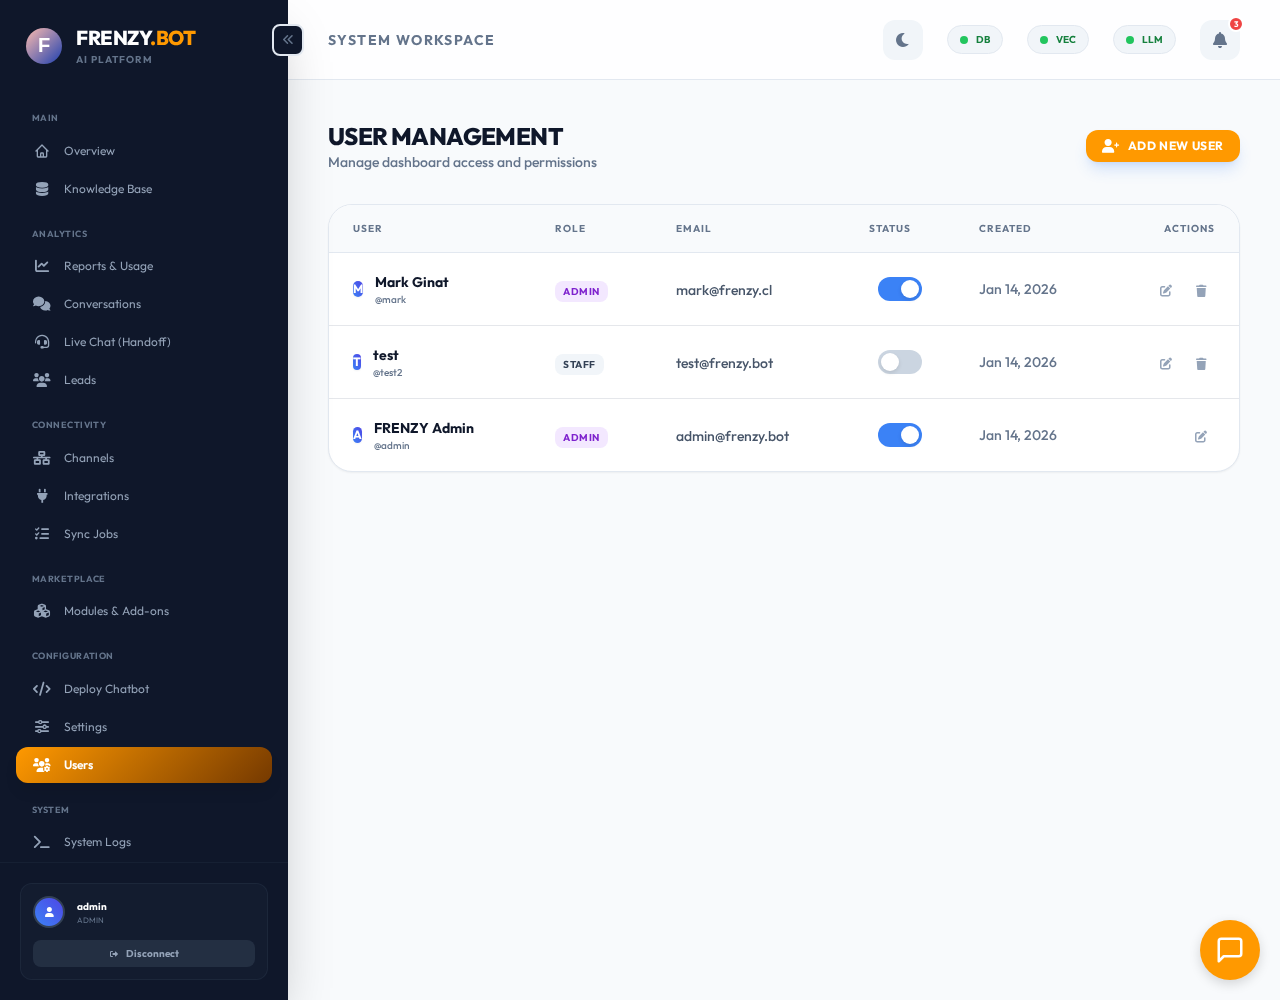
Task: Check the VEC status indicator
Action: [x=1057, y=39]
